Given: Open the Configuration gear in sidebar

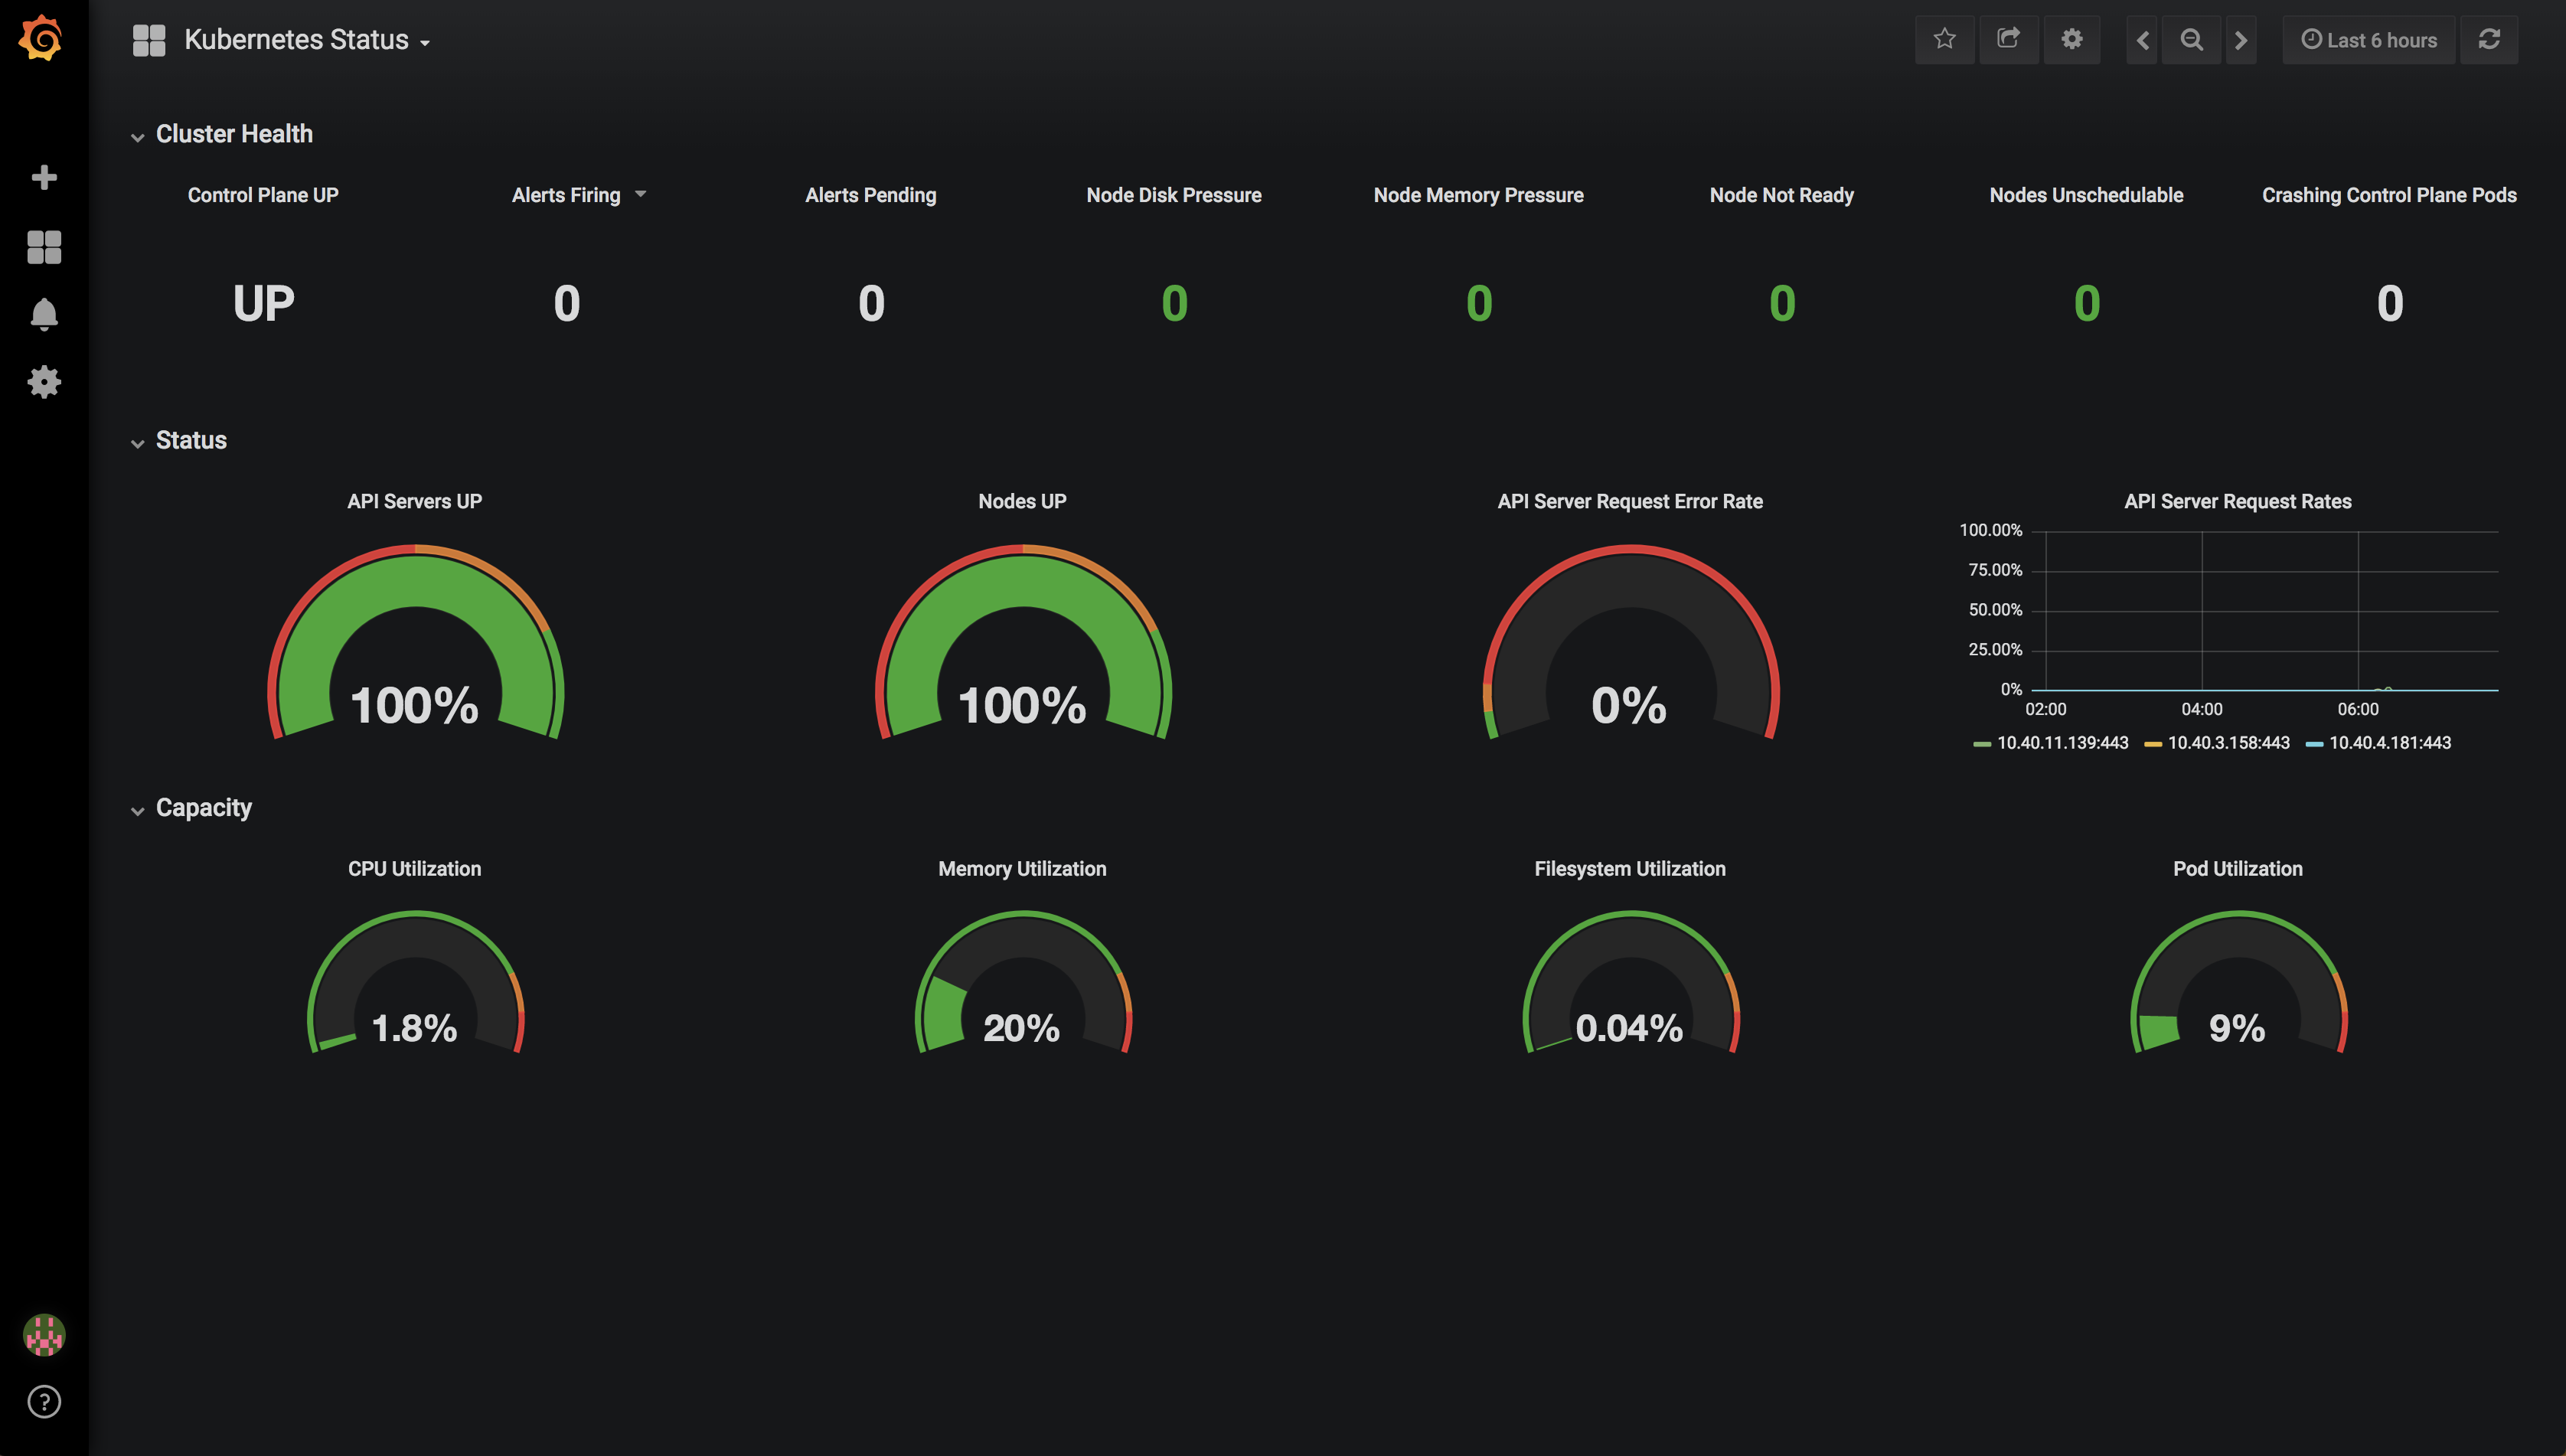Looking at the screenshot, I should (x=43, y=382).
